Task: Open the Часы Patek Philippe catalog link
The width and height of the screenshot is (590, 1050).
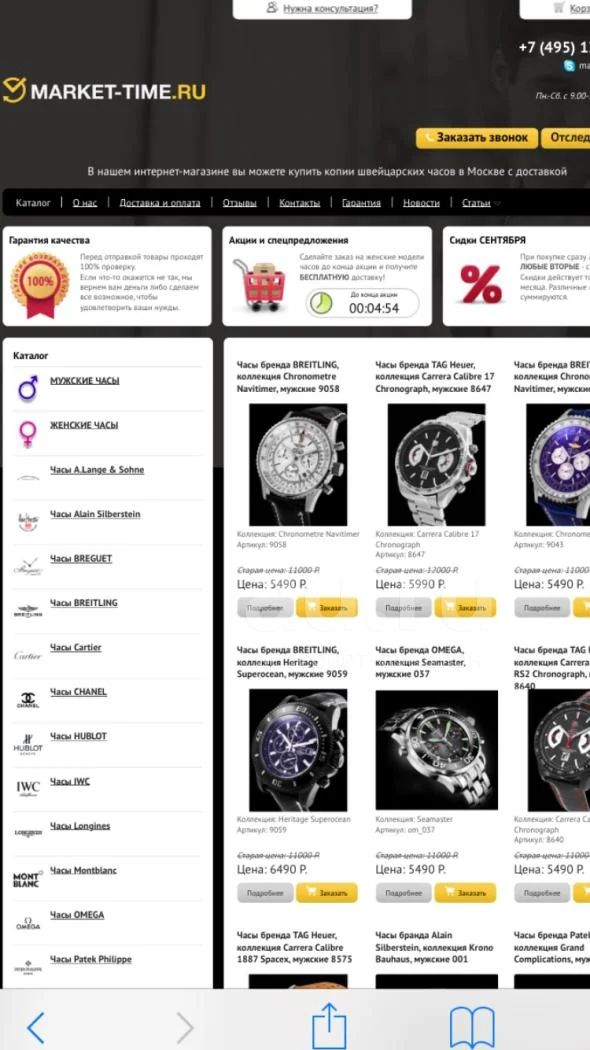Action: coord(90,960)
